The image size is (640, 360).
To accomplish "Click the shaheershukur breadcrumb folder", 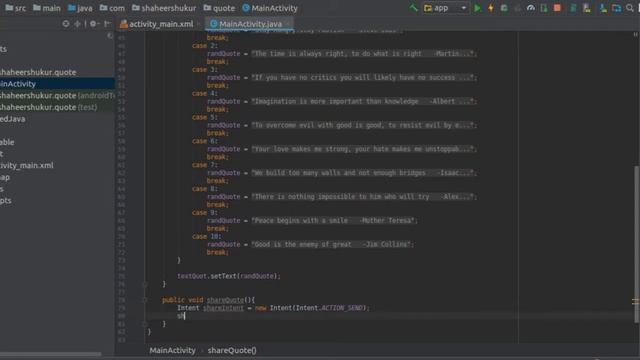I will (164, 8).
